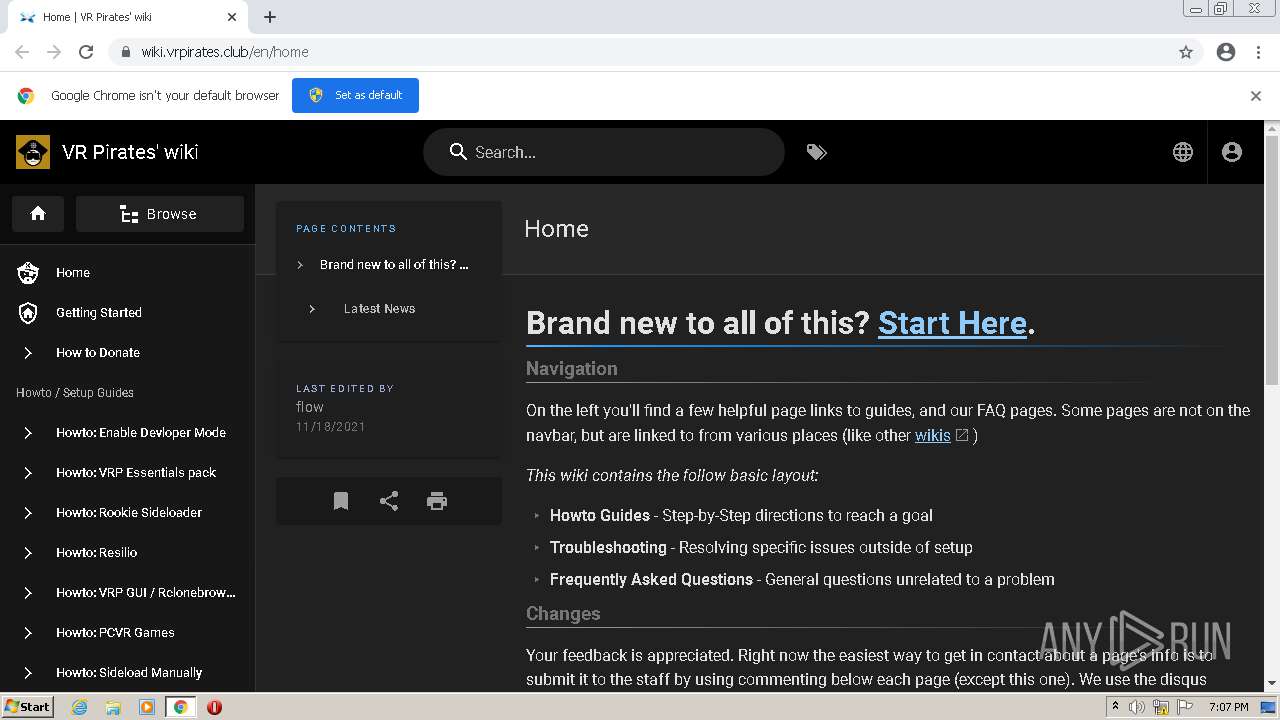This screenshot has height=720, width=1280.
Task: Open the wiki account icon
Action: click(1232, 152)
